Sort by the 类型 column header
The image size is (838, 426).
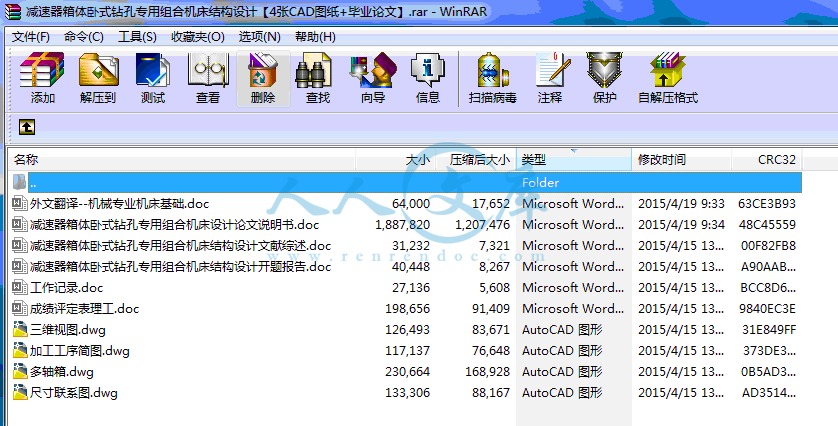click(x=573, y=159)
